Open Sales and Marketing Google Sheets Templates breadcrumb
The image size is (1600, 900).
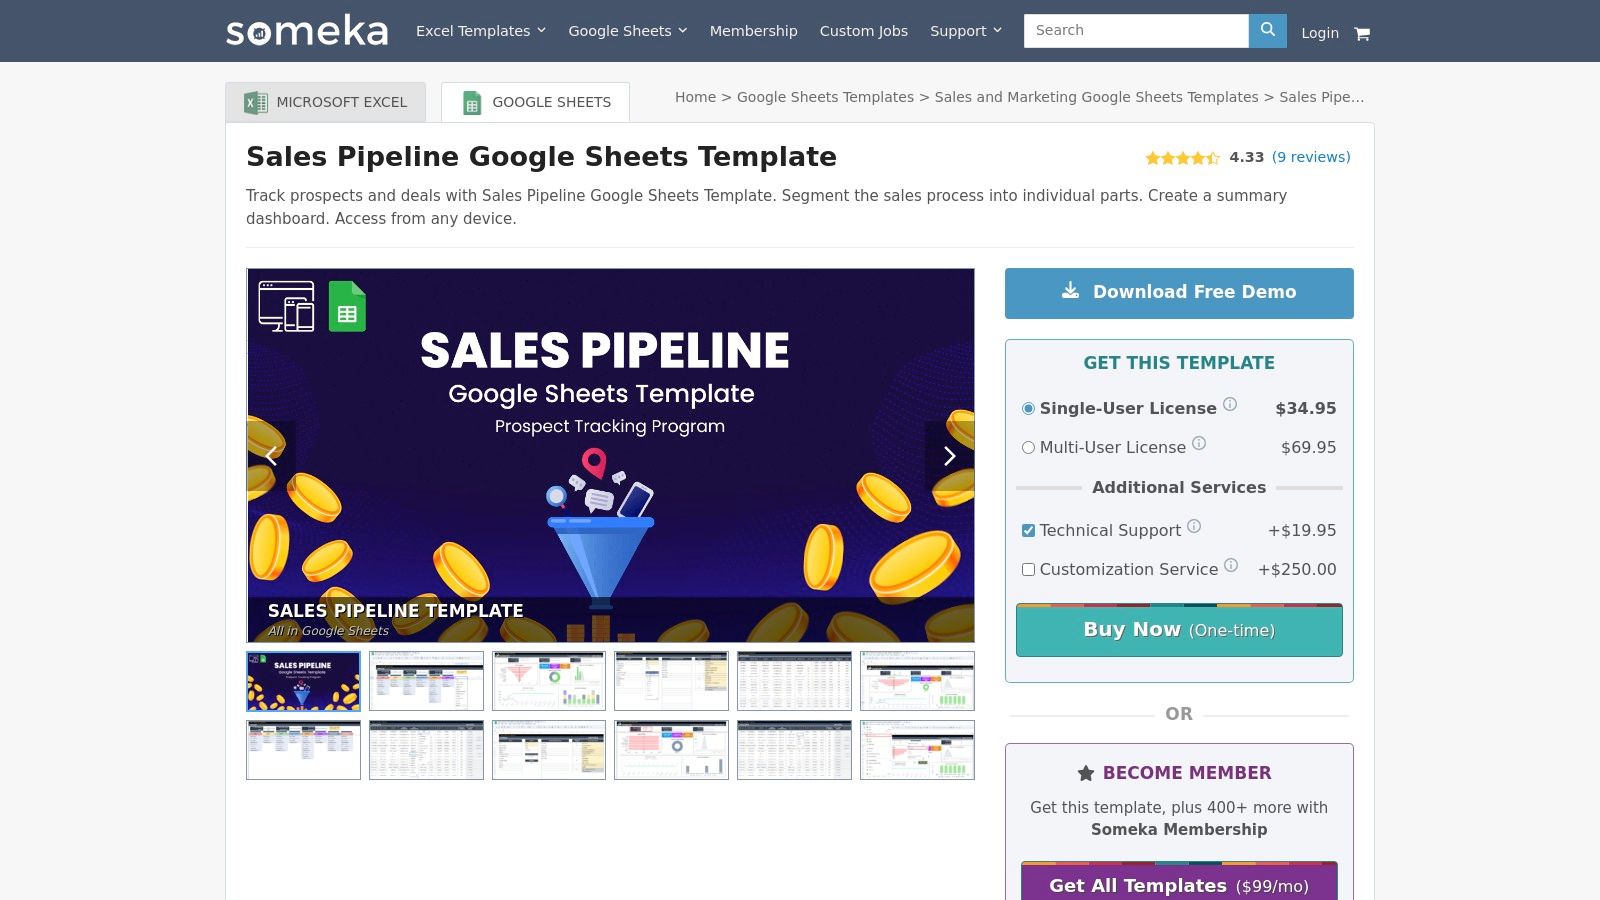click(1097, 97)
